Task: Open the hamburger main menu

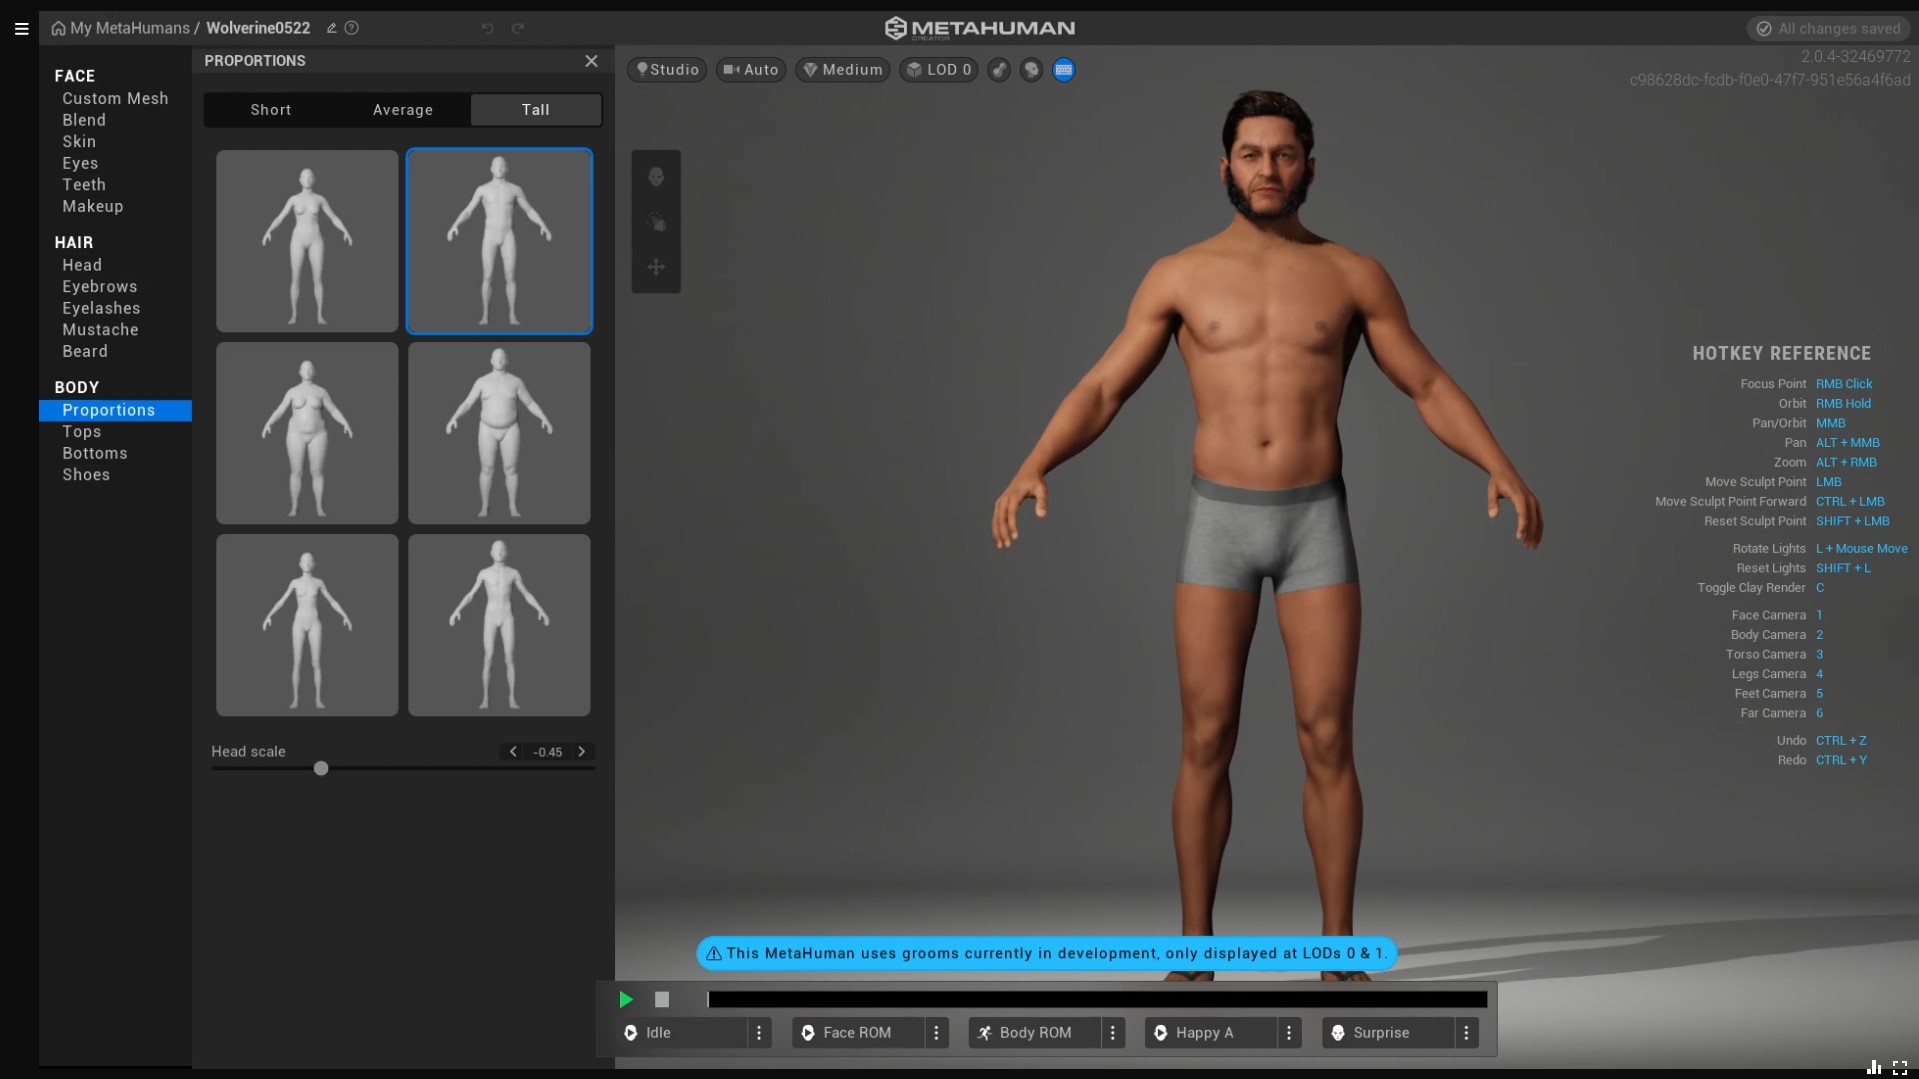Action: click(21, 28)
